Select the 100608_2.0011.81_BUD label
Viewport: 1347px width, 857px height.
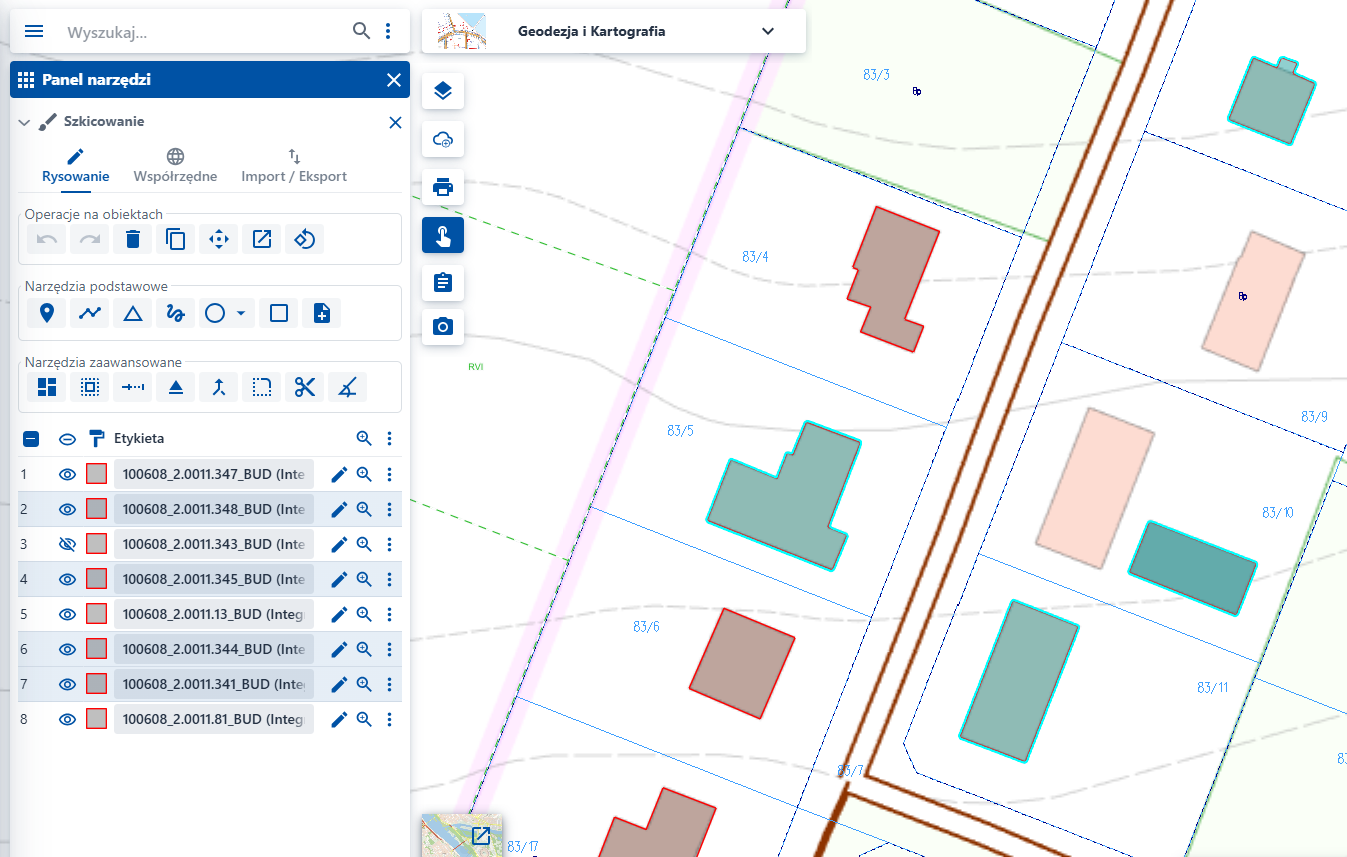214,719
